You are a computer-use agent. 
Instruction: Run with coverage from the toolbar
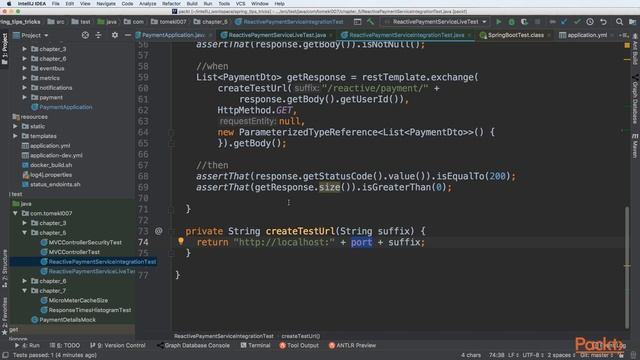524,22
